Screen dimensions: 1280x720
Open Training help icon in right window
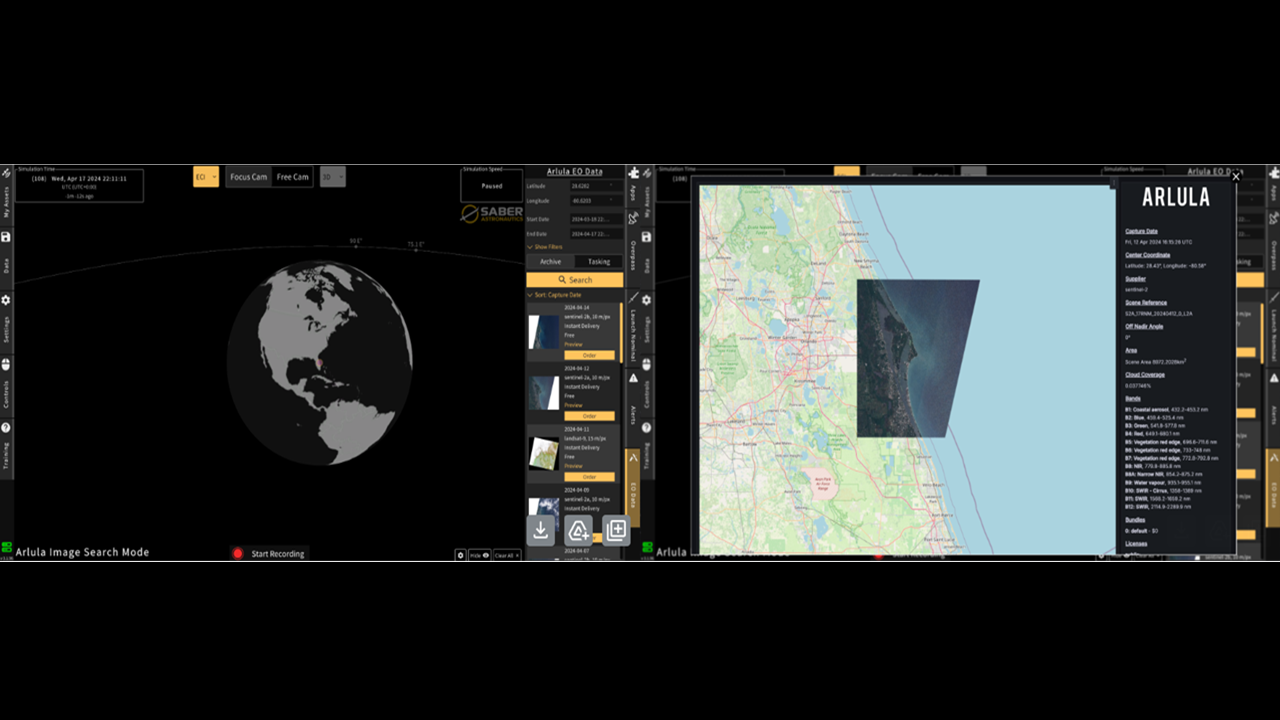tap(646, 428)
